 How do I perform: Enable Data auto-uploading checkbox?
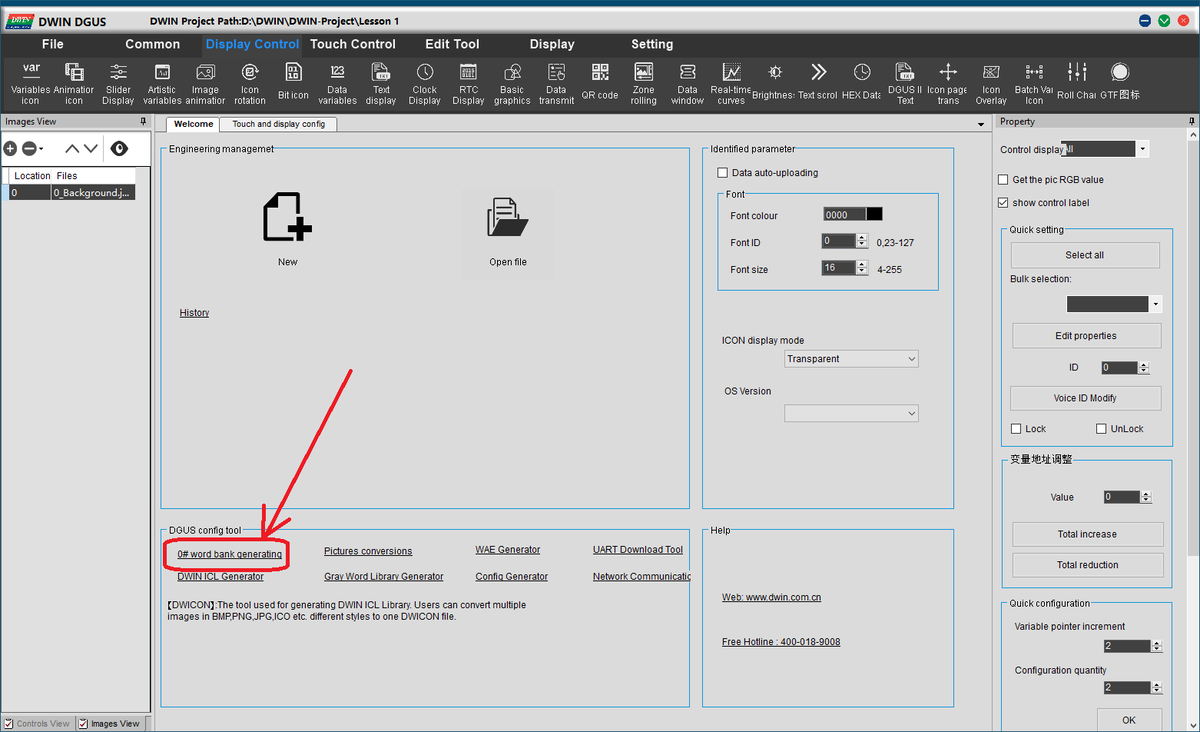(723, 173)
